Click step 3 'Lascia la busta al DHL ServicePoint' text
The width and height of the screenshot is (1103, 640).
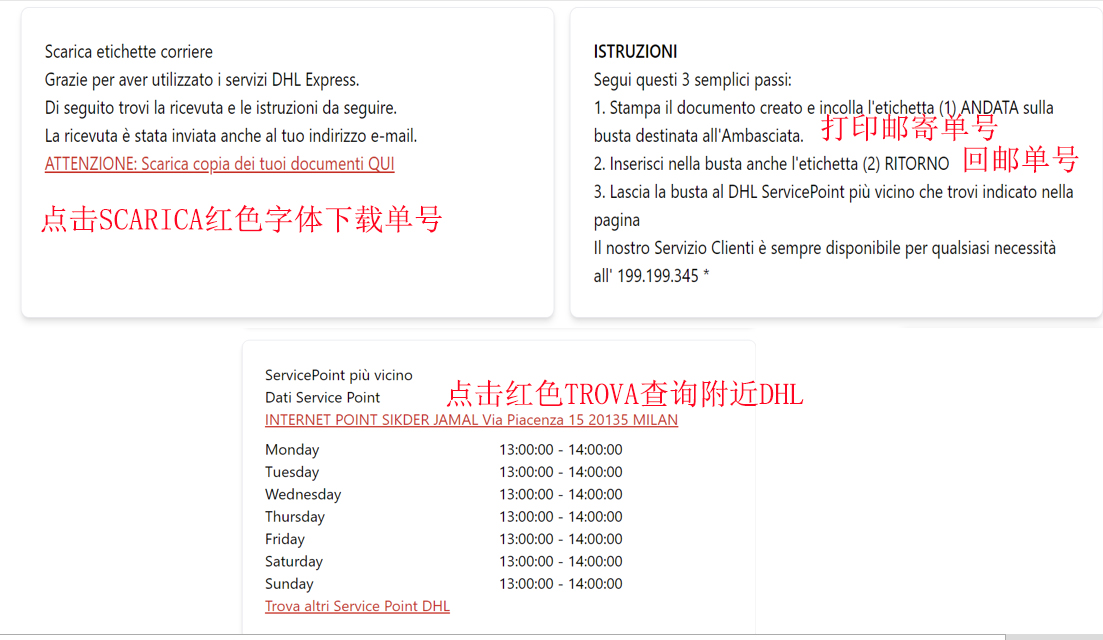[834, 205]
